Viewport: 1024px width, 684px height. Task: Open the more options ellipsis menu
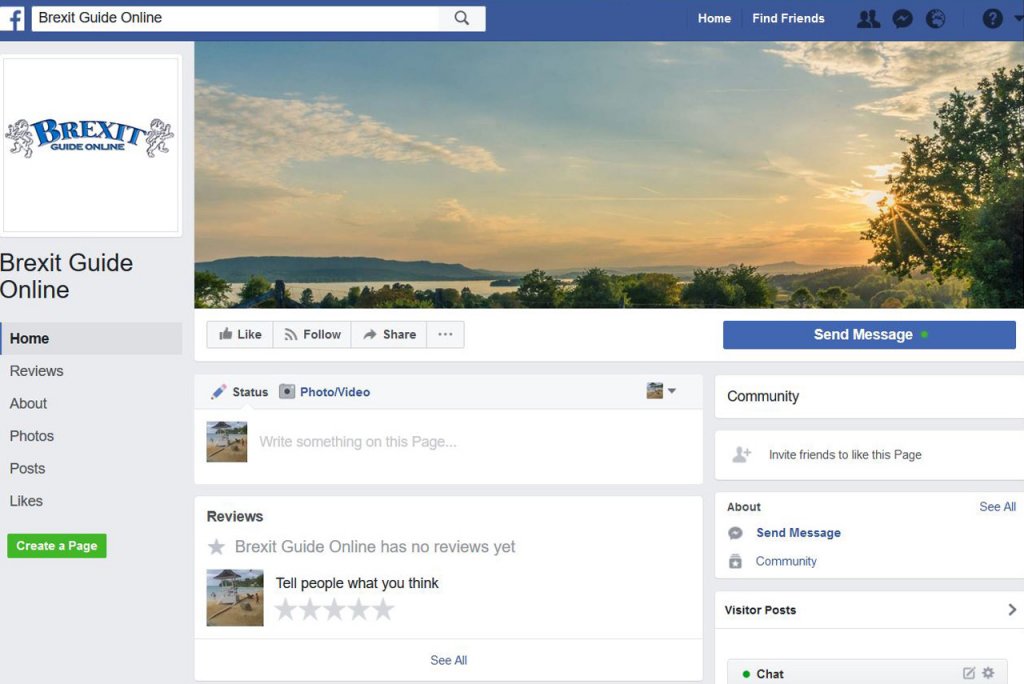coord(445,334)
